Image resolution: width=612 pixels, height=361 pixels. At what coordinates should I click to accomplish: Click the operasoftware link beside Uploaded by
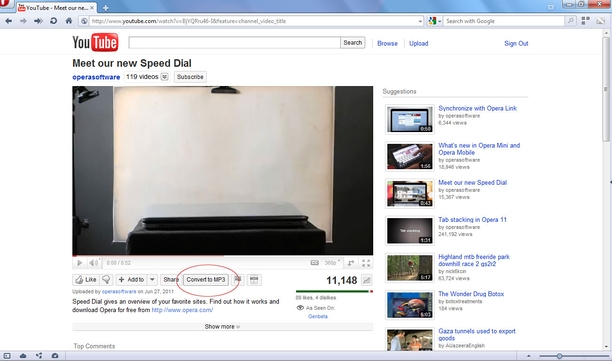coord(119,292)
